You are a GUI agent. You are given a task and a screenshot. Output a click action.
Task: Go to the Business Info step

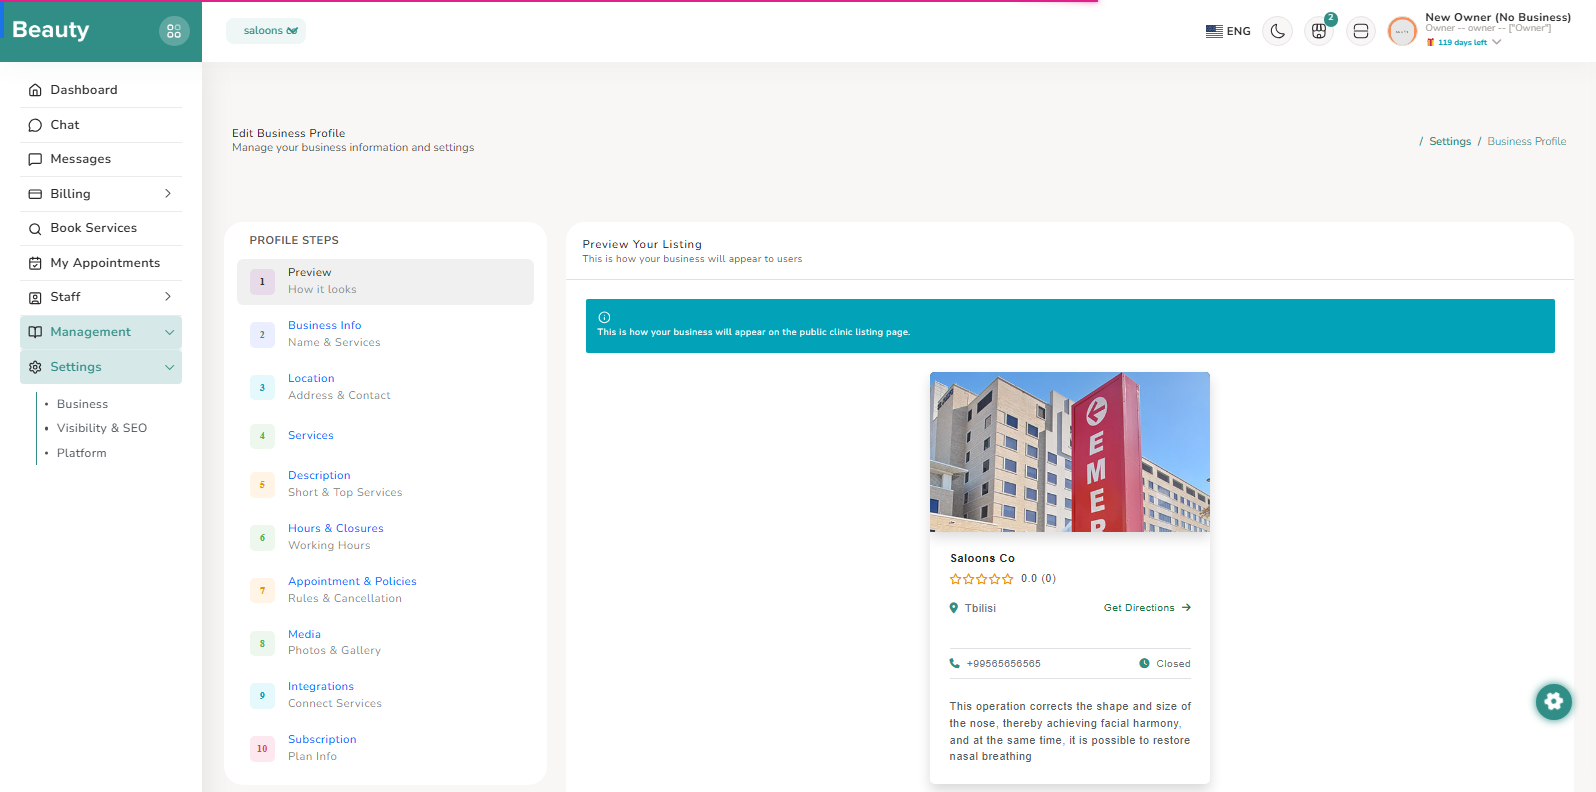pos(385,334)
